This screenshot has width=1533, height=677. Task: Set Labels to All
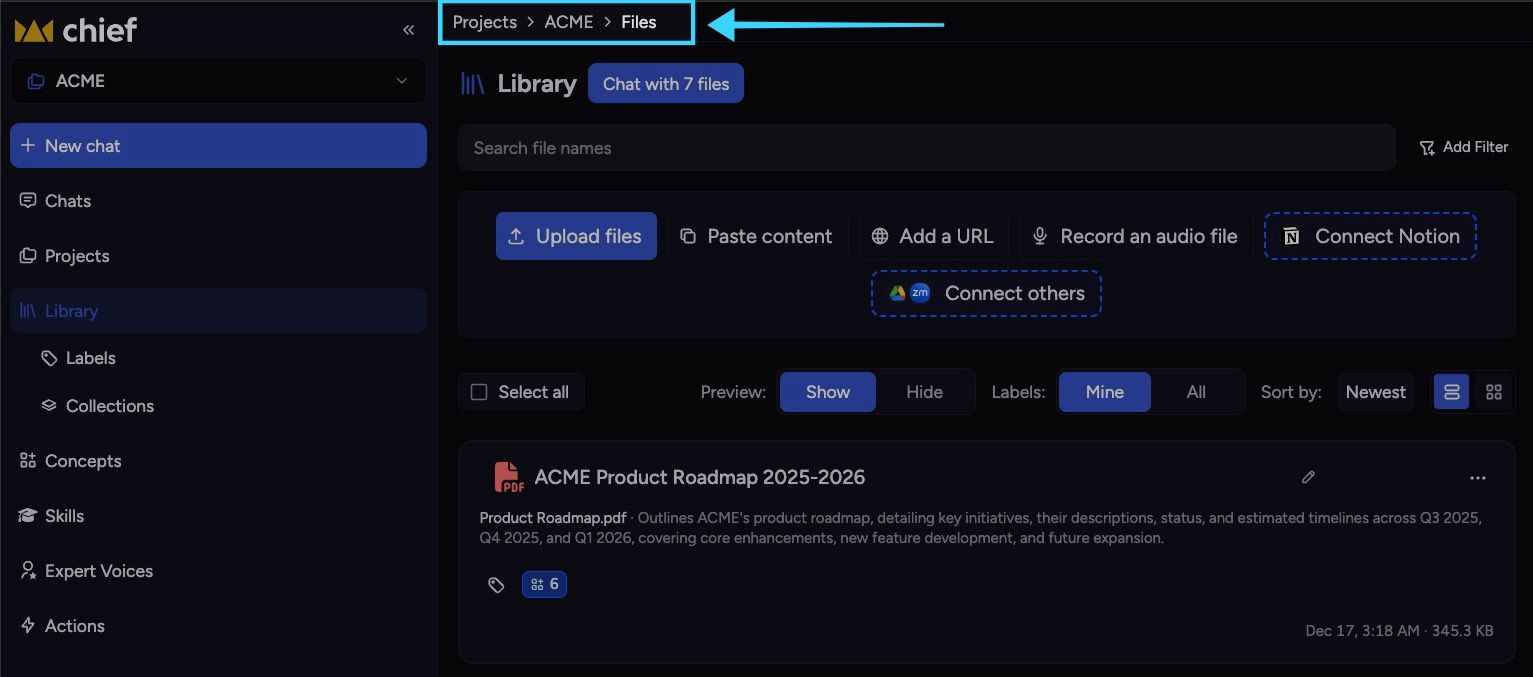click(1196, 392)
